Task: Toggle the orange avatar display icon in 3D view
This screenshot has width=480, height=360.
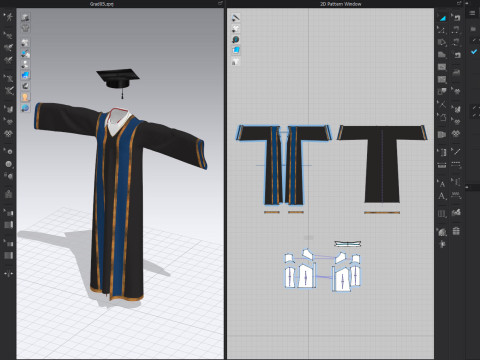Action: coord(25,97)
